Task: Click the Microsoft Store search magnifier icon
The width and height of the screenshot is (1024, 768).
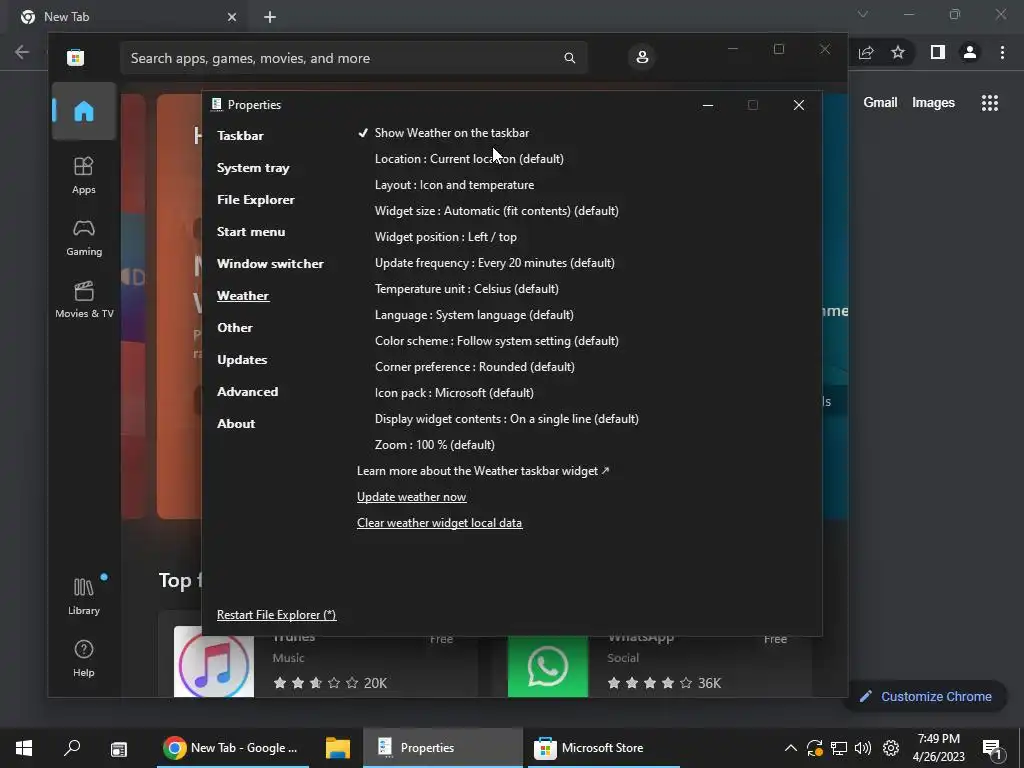Action: [x=569, y=58]
